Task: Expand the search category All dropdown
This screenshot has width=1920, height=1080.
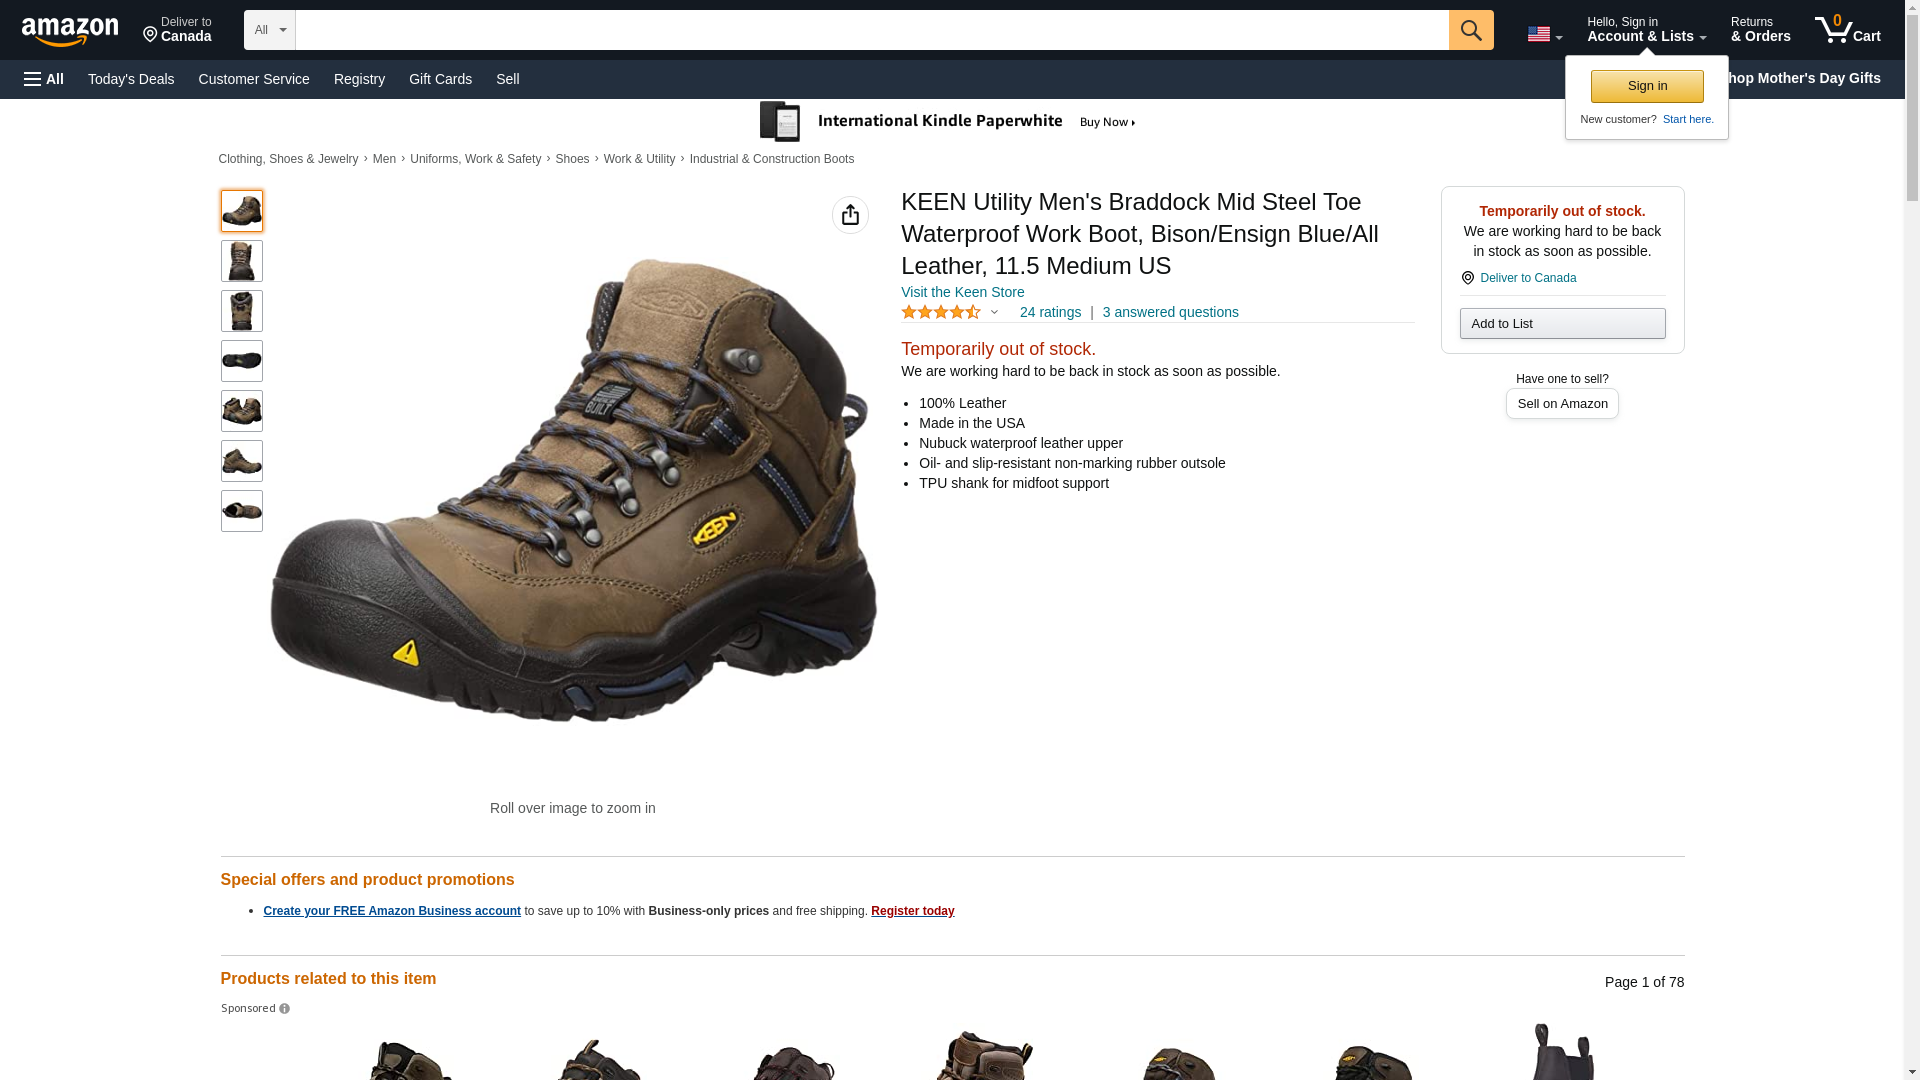Action: (270, 30)
